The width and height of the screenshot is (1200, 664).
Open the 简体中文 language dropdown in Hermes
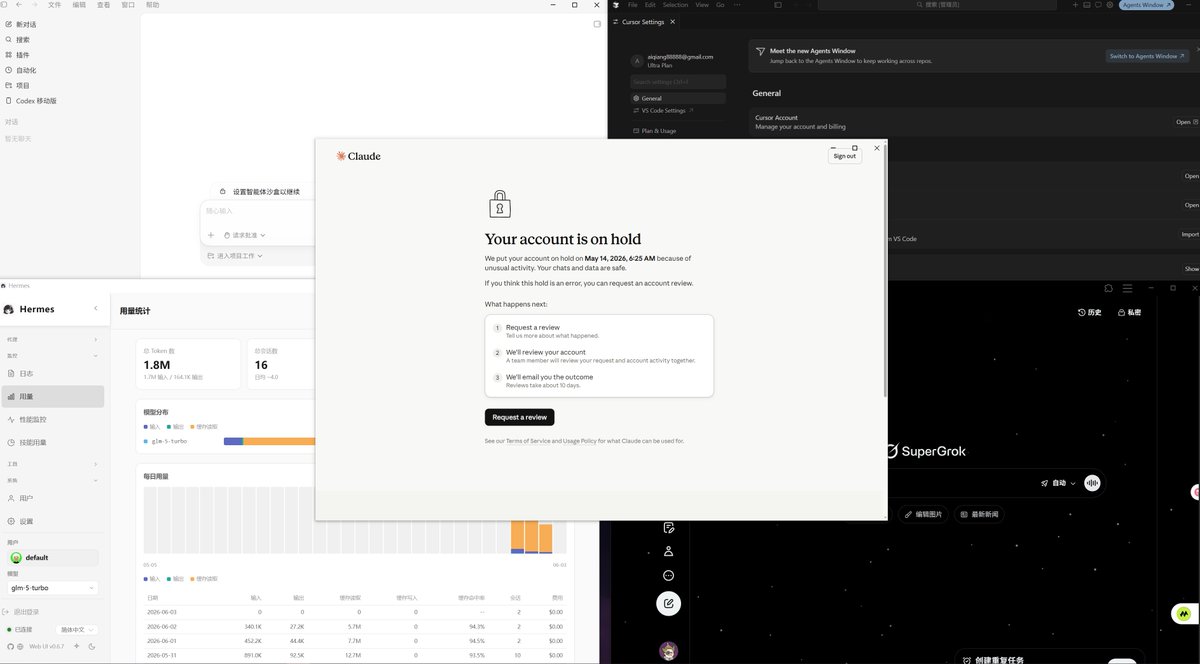[77, 630]
